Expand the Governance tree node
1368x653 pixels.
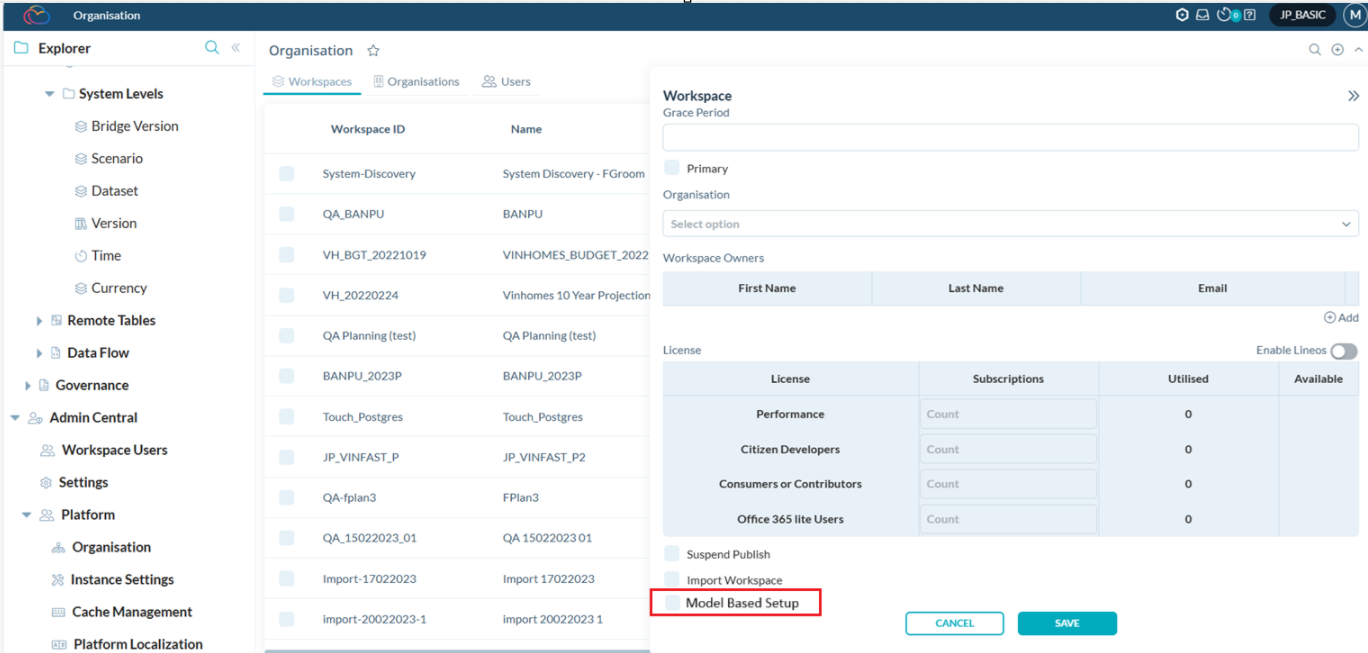(28, 386)
